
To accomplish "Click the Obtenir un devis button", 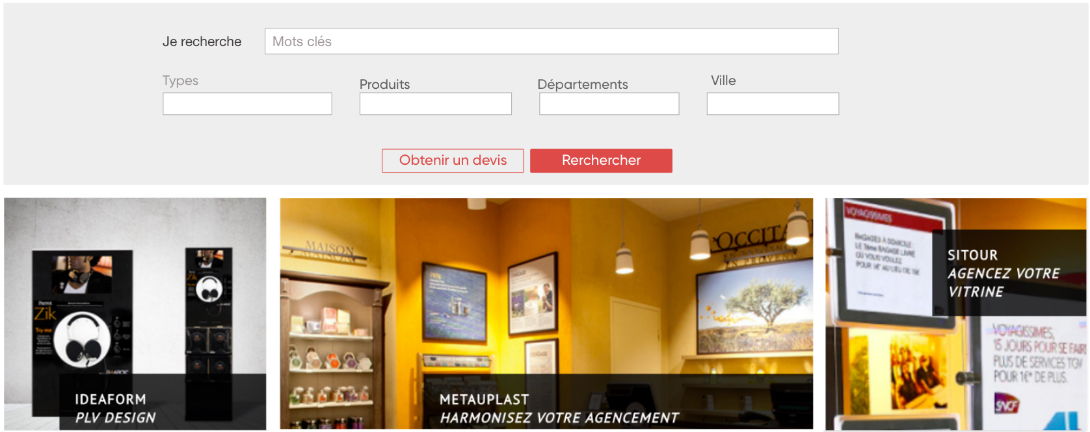I will click(x=453, y=161).
